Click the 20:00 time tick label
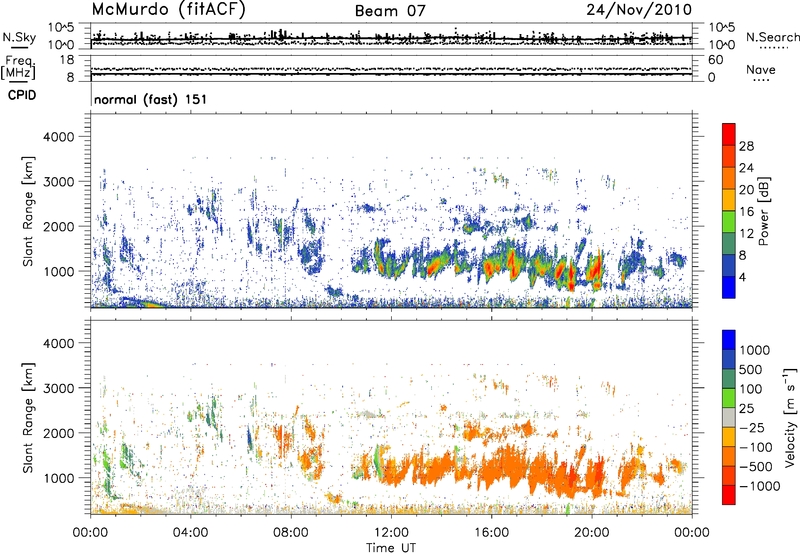 pyautogui.click(x=592, y=533)
